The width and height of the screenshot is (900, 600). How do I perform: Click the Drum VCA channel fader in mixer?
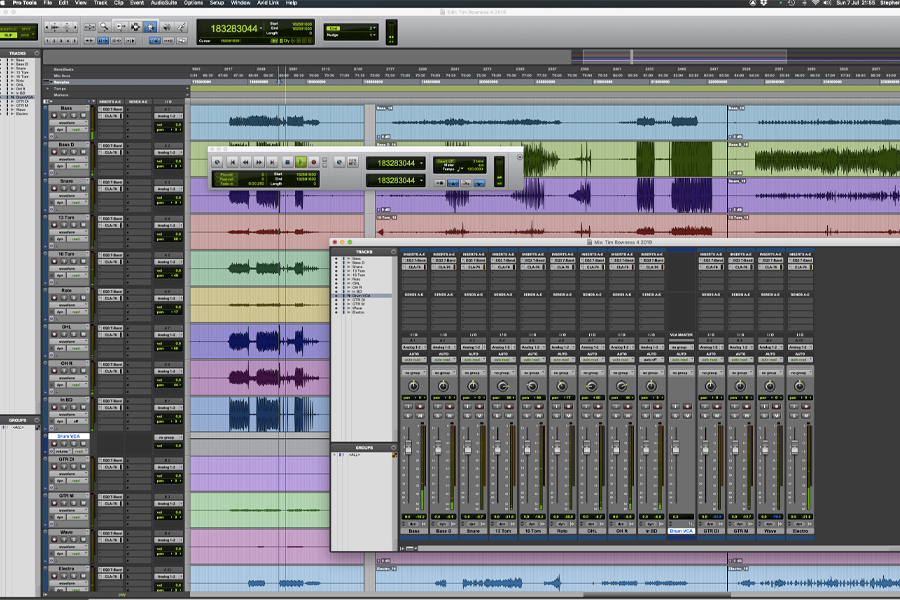click(x=675, y=448)
